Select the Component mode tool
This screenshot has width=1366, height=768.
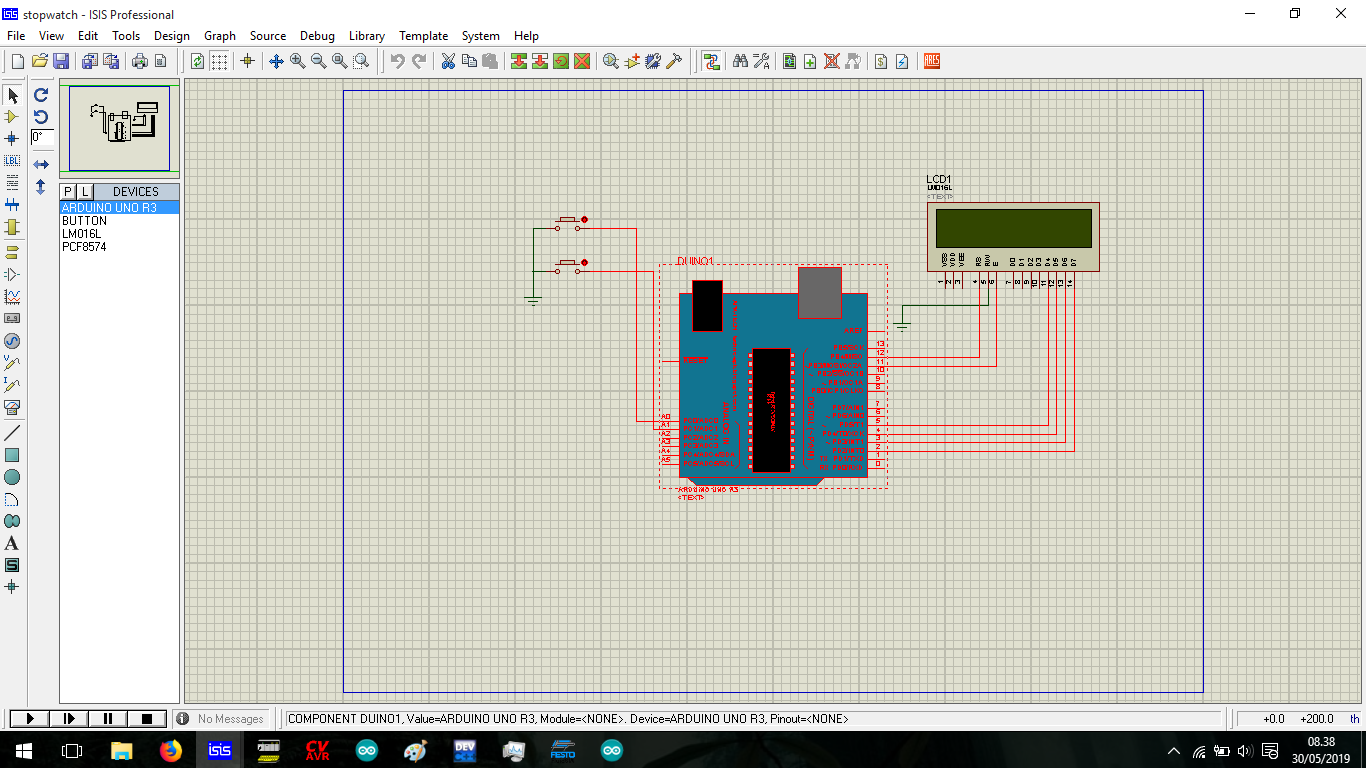(x=12, y=117)
